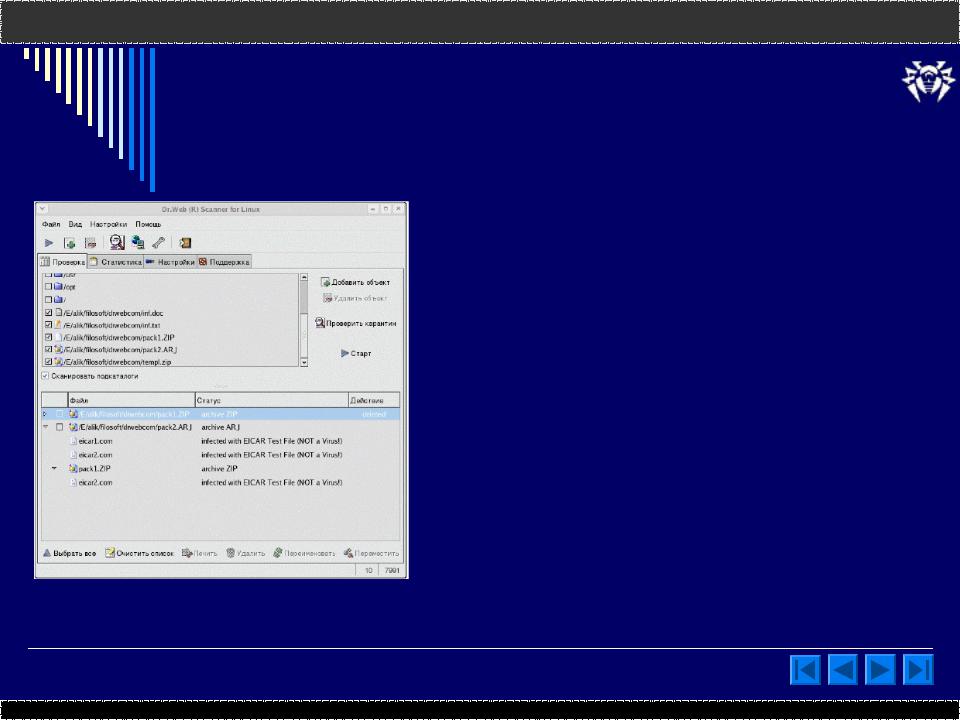Viewport: 960px width, 720px height.
Task: Click the Очистить список button
Action: point(140,553)
